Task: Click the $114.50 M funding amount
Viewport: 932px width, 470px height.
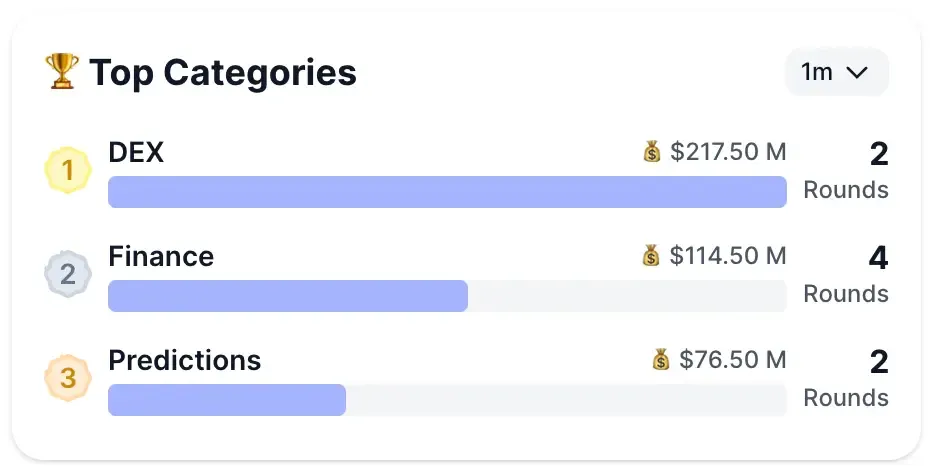Action: (728, 256)
